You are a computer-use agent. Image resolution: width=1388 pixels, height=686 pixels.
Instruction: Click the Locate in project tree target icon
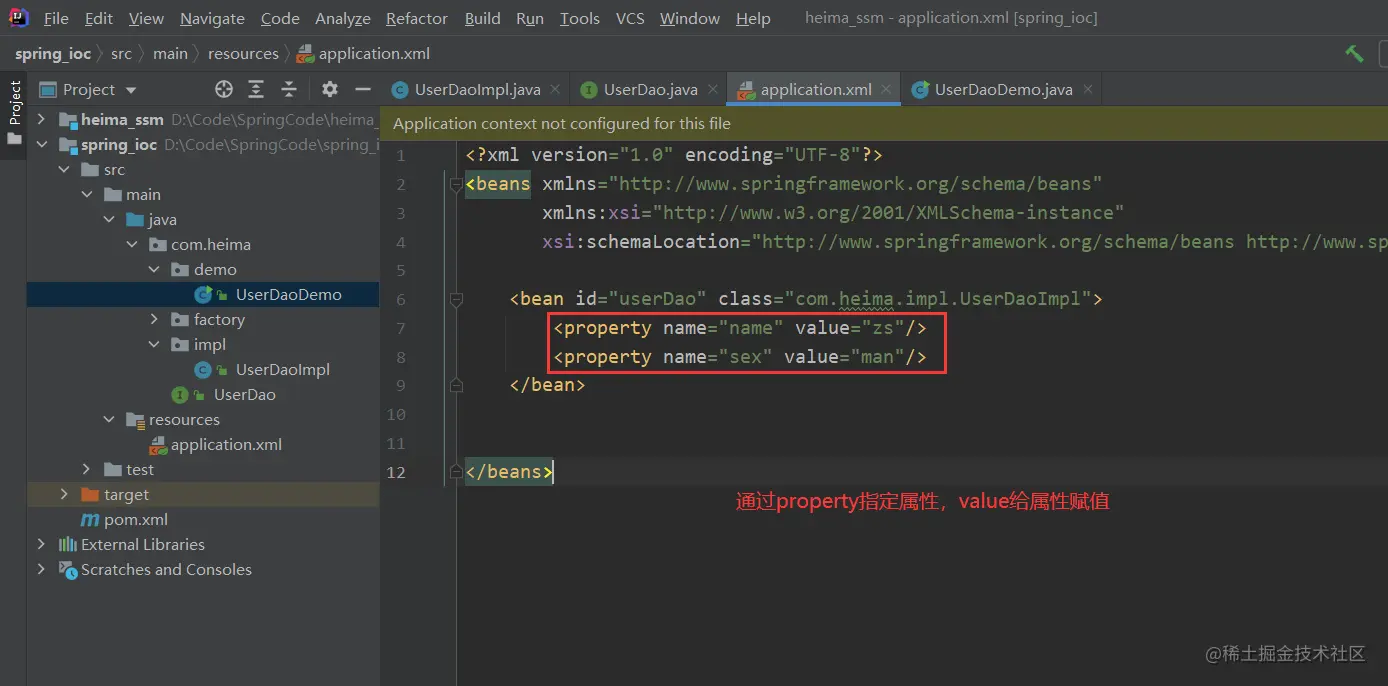pos(224,90)
